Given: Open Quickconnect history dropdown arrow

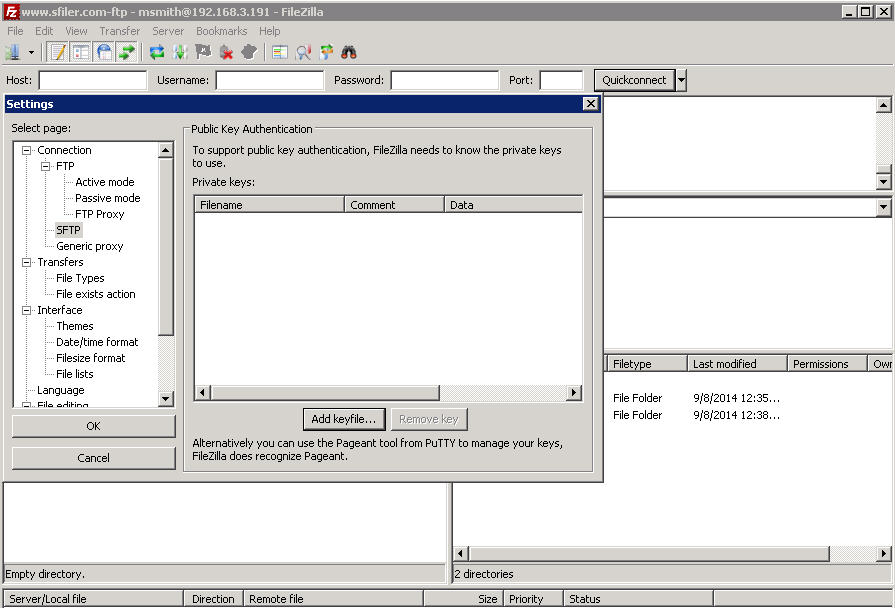Looking at the screenshot, I should 681,80.
